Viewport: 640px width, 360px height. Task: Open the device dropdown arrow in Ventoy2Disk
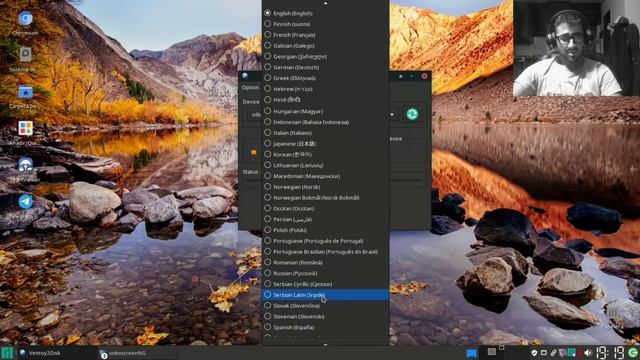(392, 114)
